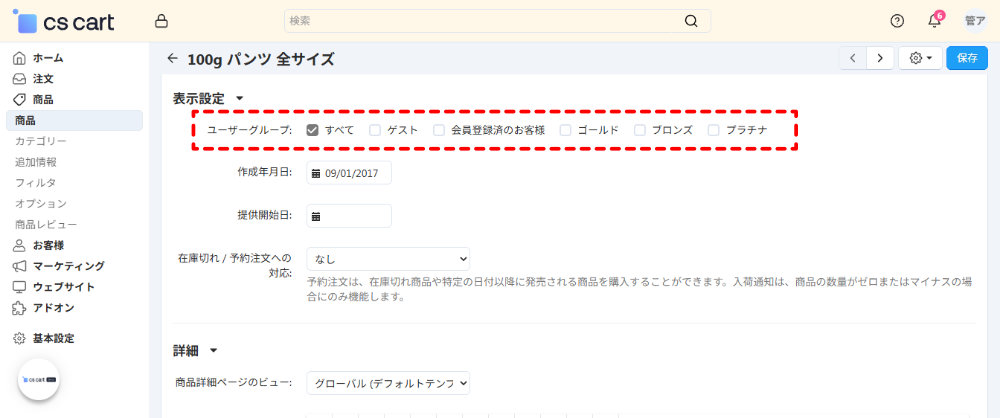Go to next product with right chevron
The image size is (1000, 418).
click(880, 58)
